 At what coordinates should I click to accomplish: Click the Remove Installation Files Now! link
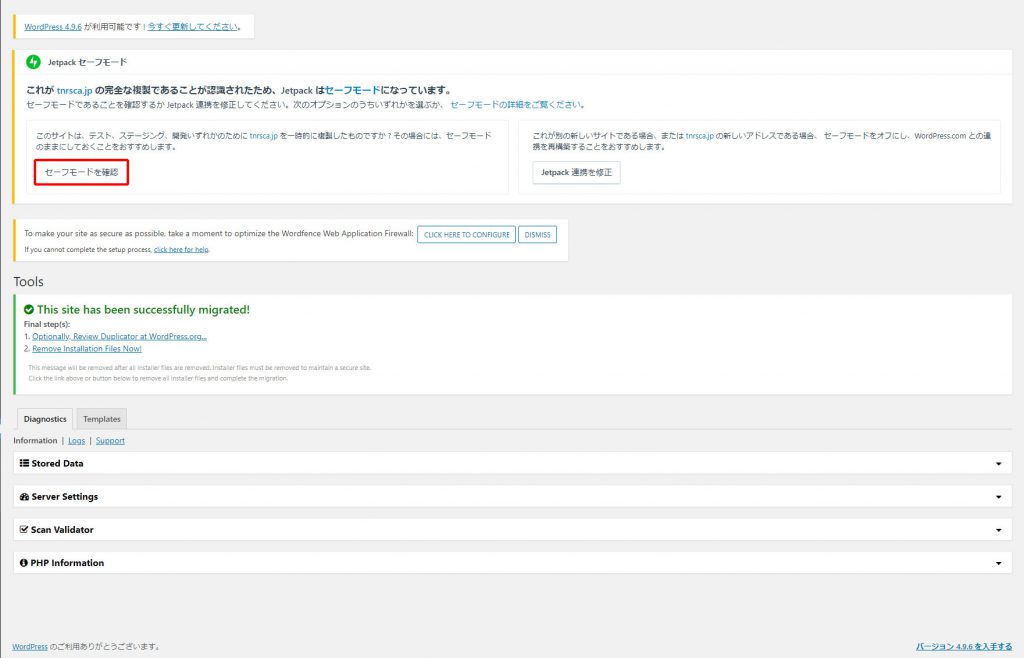[87, 349]
